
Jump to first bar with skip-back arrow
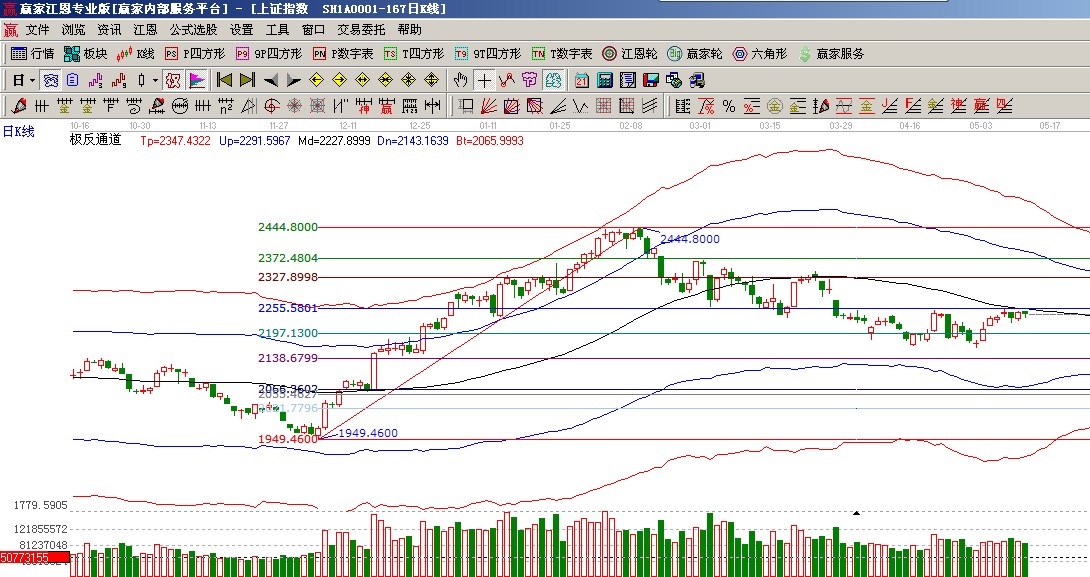tap(225, 80)
